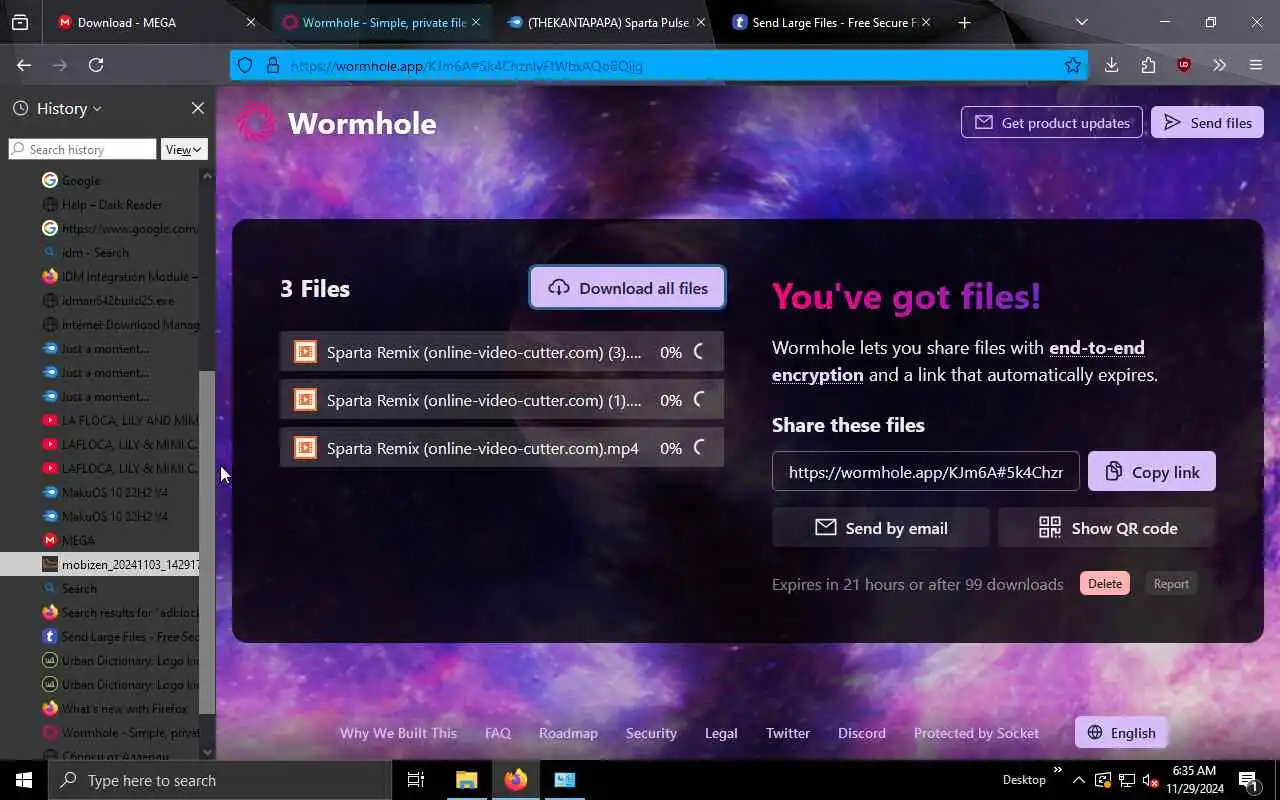The image size is (1280, 800).
Task: Download Sparta Remix (1) file row
Action: pyautogui.click(x=502, y=400)
